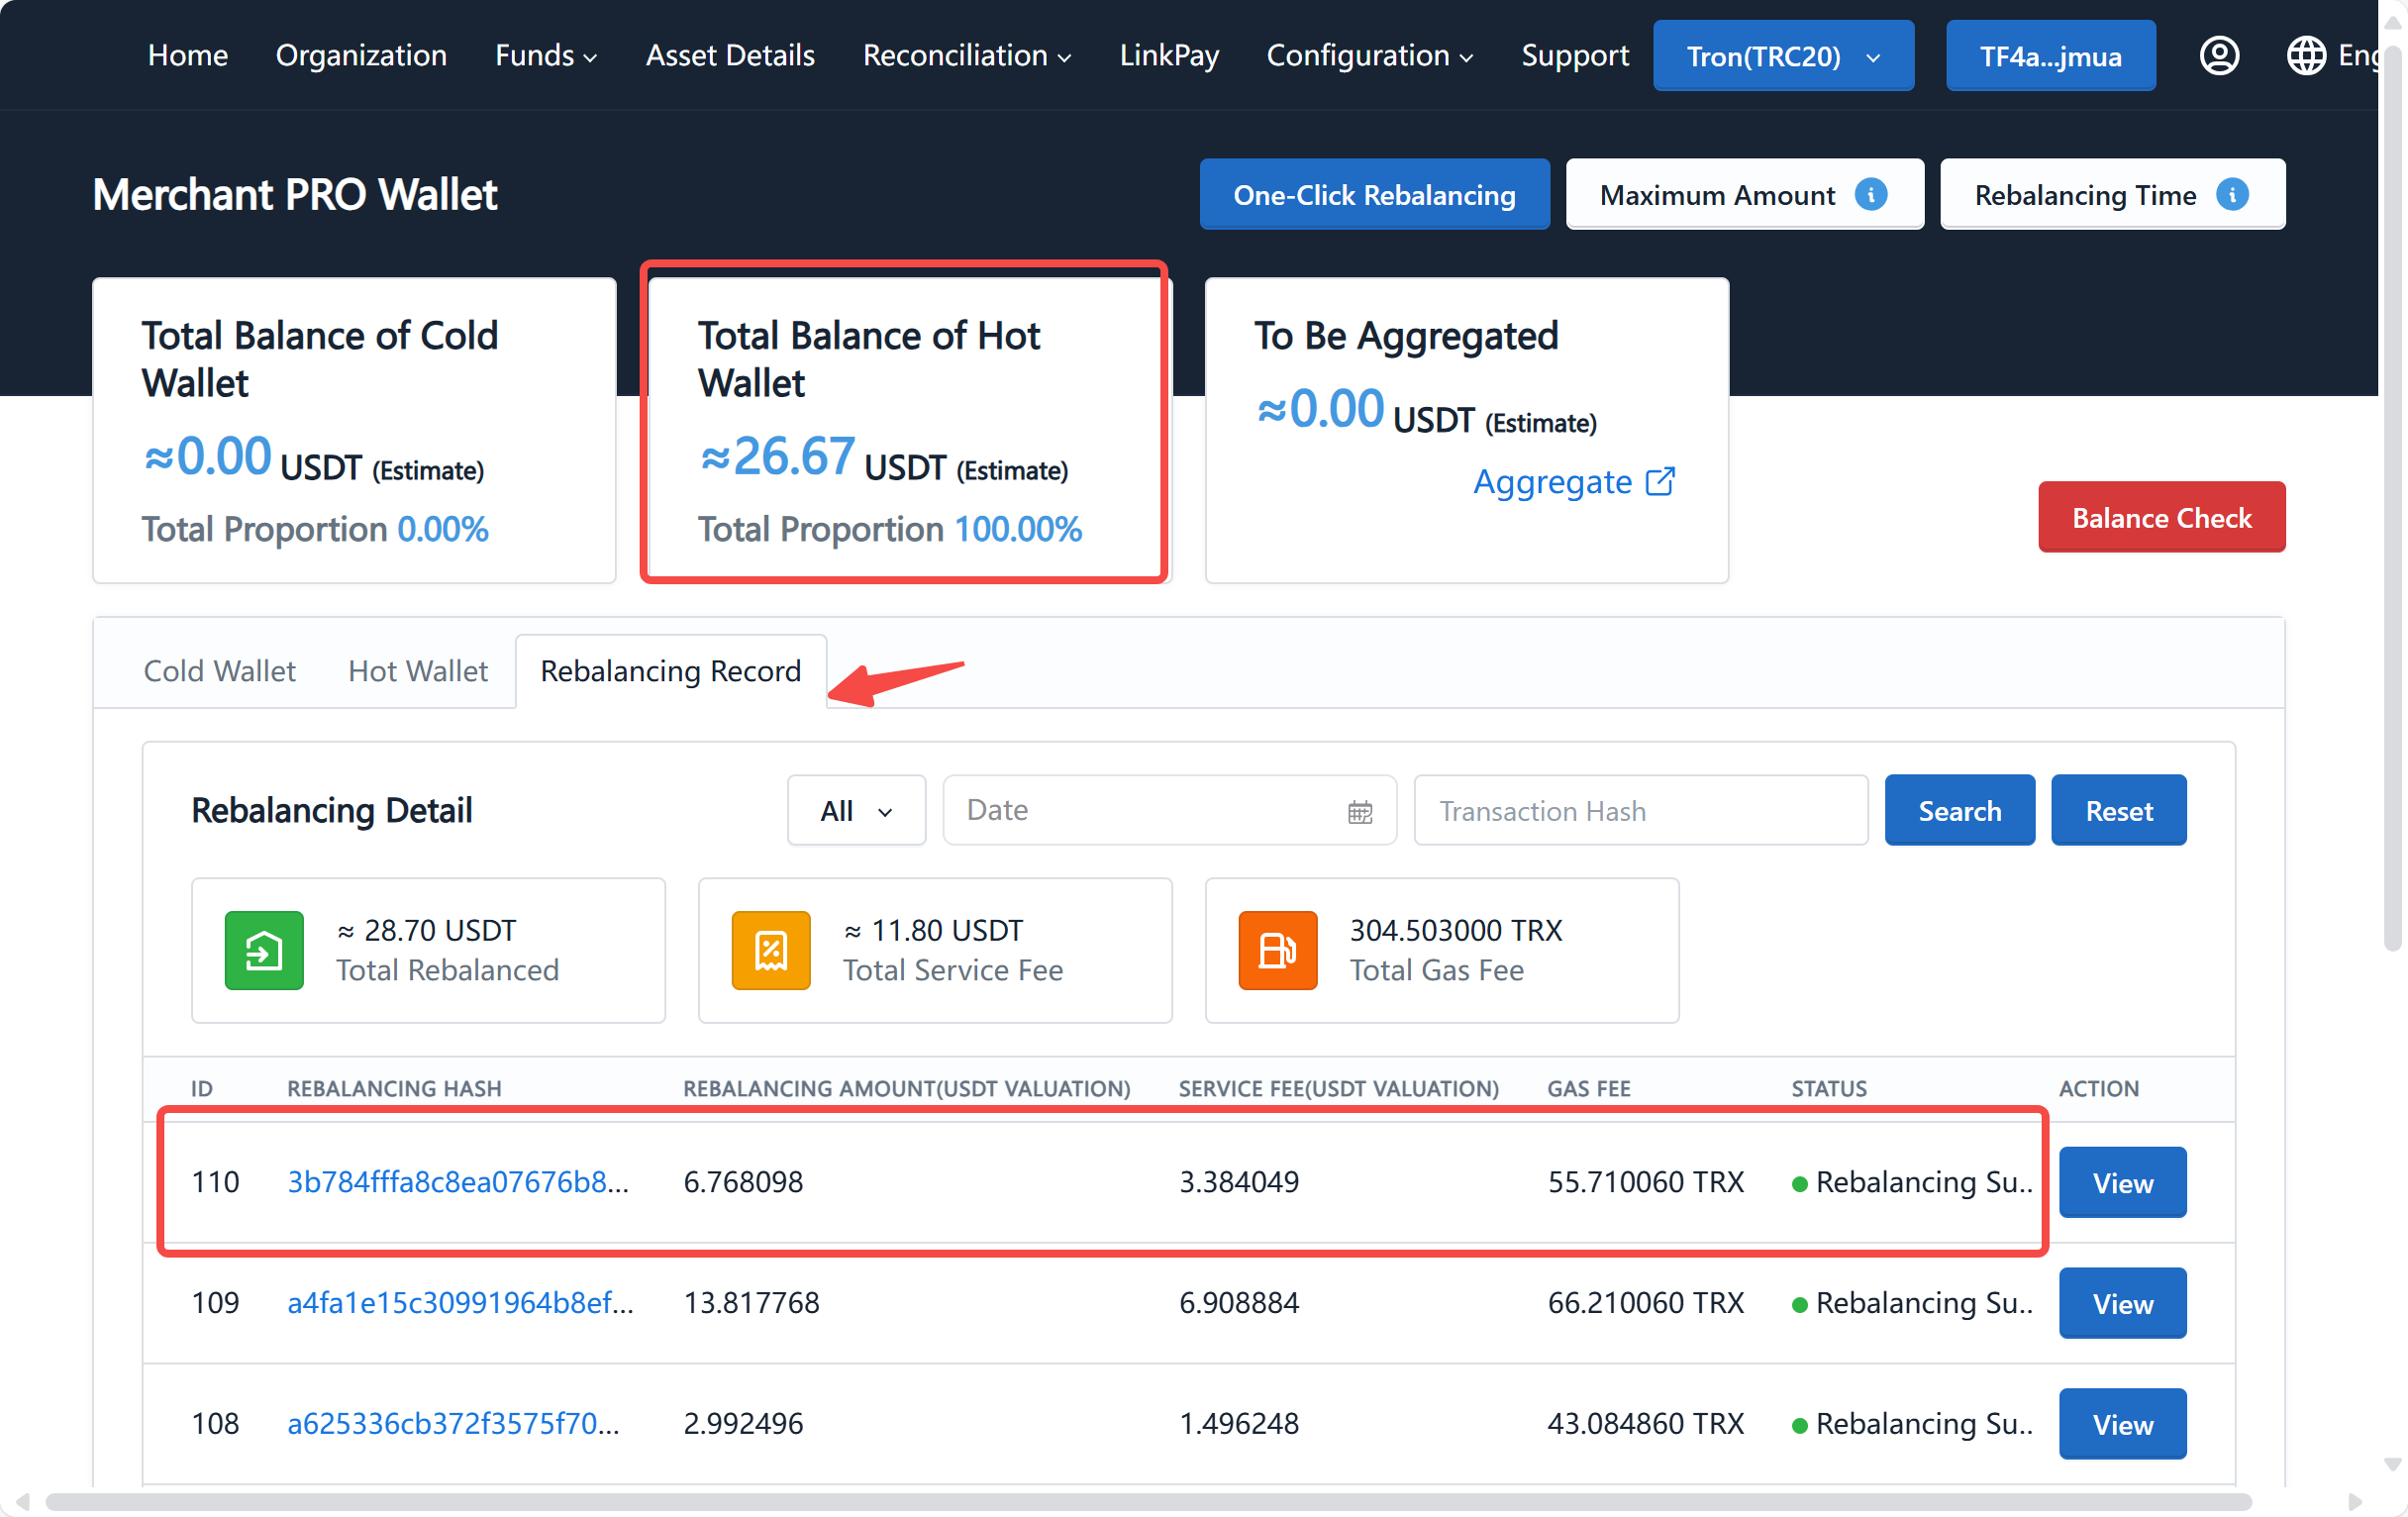Viewport: 2408px width, 1517px height.
Task: Click the 304.503000 TRX total gas fee
Action: tap(1455, 930)
